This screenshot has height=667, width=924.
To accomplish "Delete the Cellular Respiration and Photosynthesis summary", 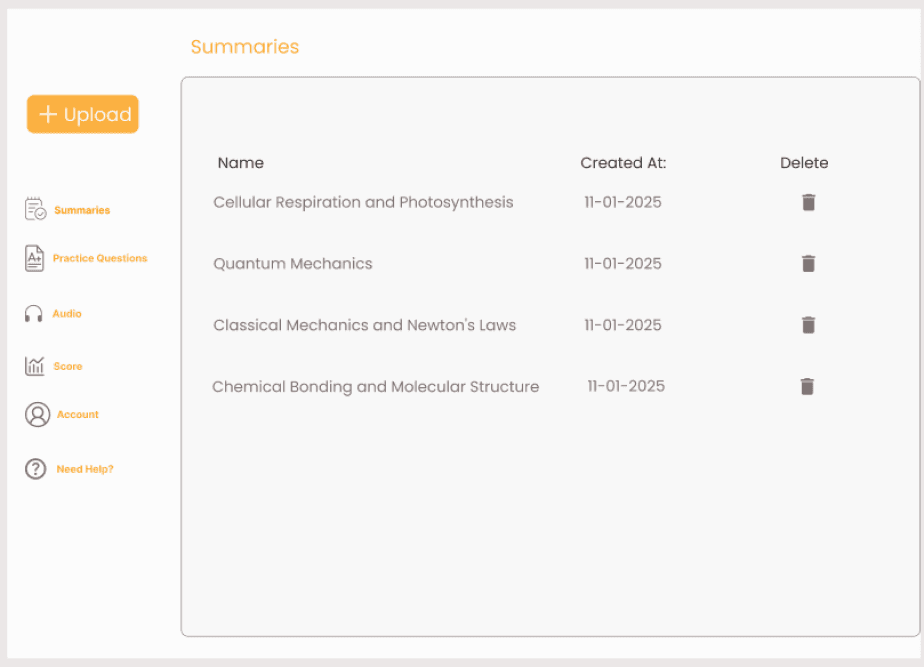I will 809,202.
